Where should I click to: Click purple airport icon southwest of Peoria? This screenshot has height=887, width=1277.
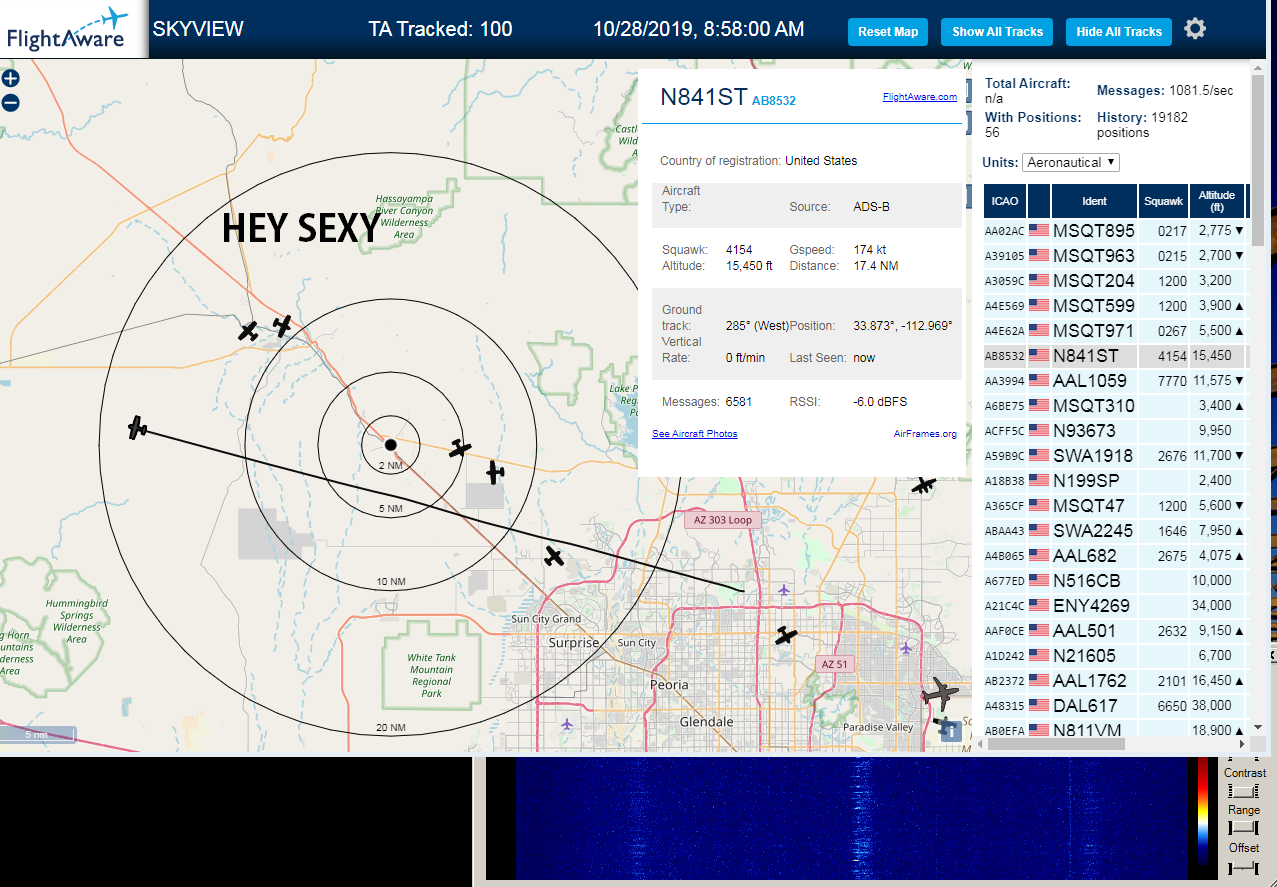point(568,723)
